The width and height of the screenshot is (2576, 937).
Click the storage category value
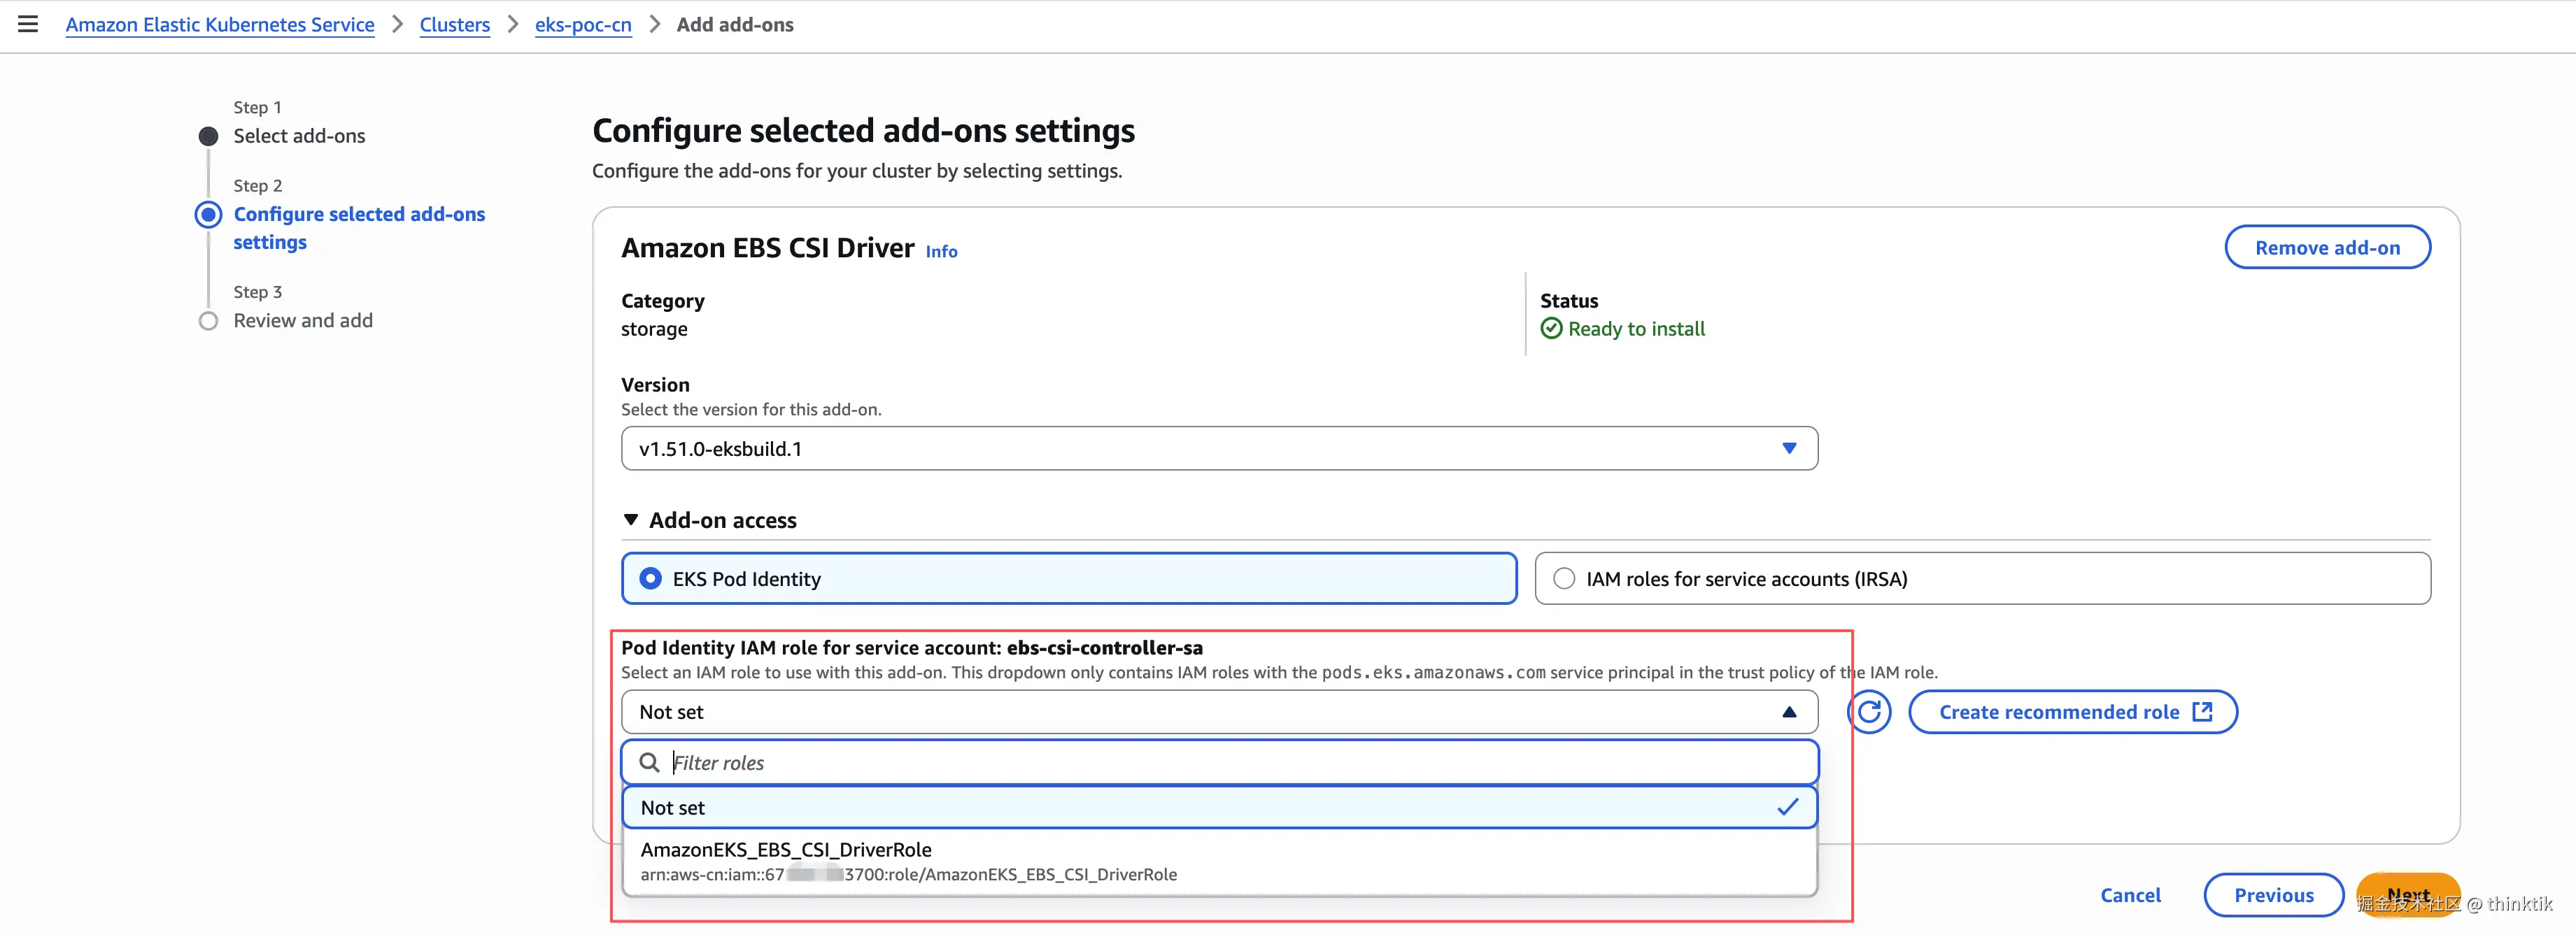tap(654, 329)
